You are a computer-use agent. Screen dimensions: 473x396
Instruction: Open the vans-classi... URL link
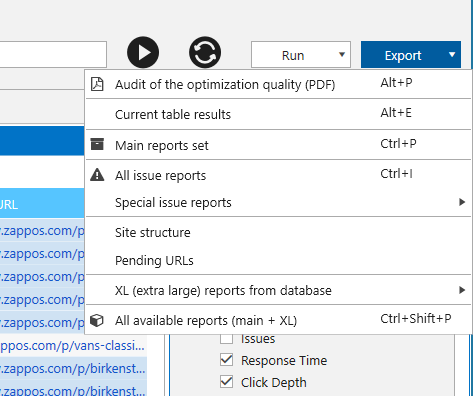72,346
